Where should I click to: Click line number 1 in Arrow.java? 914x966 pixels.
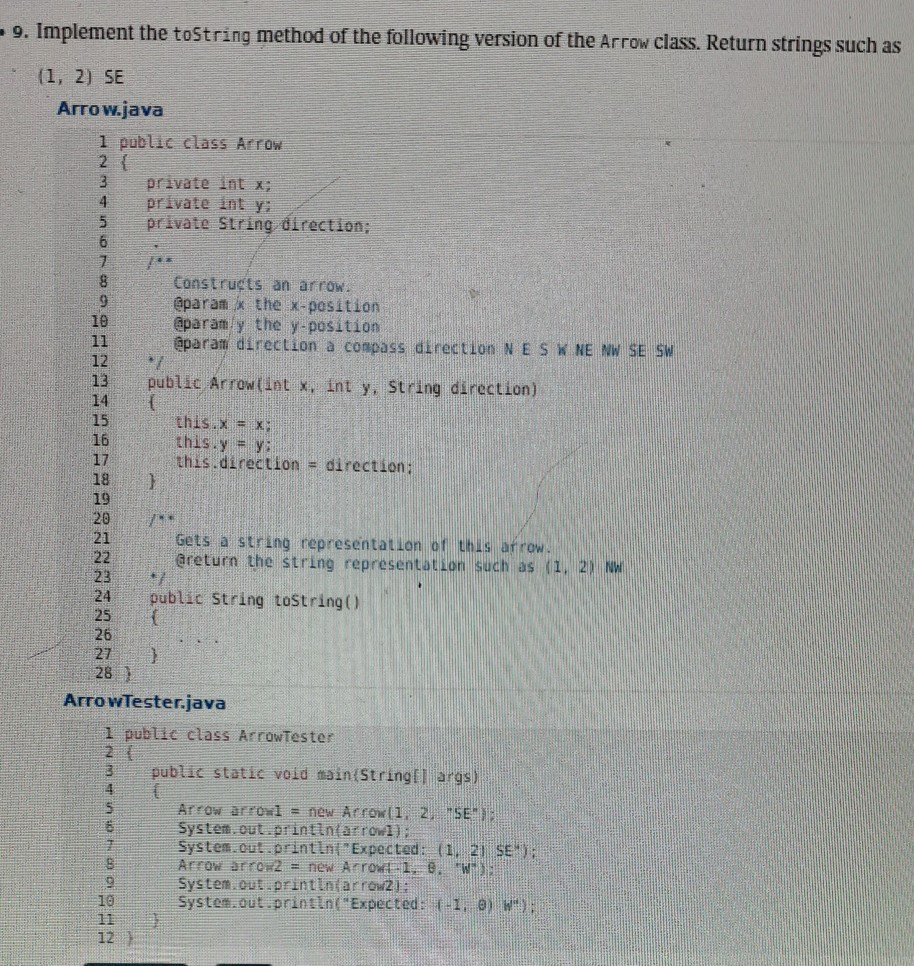106,144
